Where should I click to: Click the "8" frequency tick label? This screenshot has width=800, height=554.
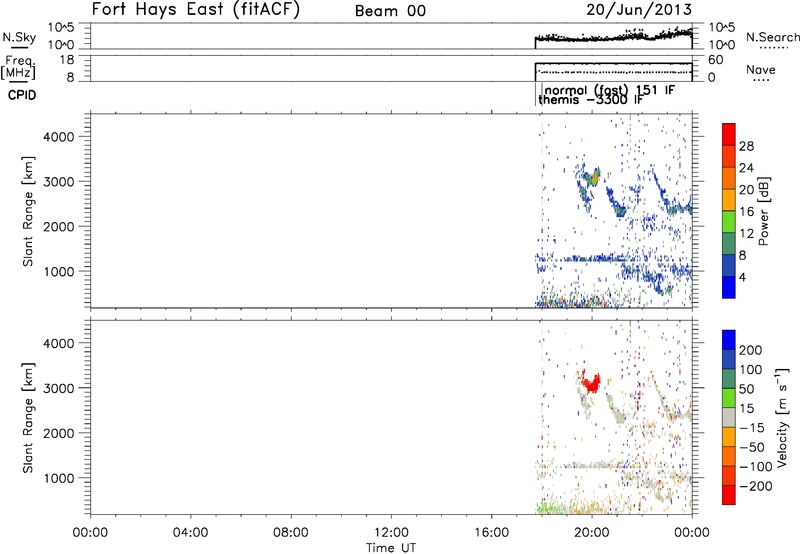(70, 77)
